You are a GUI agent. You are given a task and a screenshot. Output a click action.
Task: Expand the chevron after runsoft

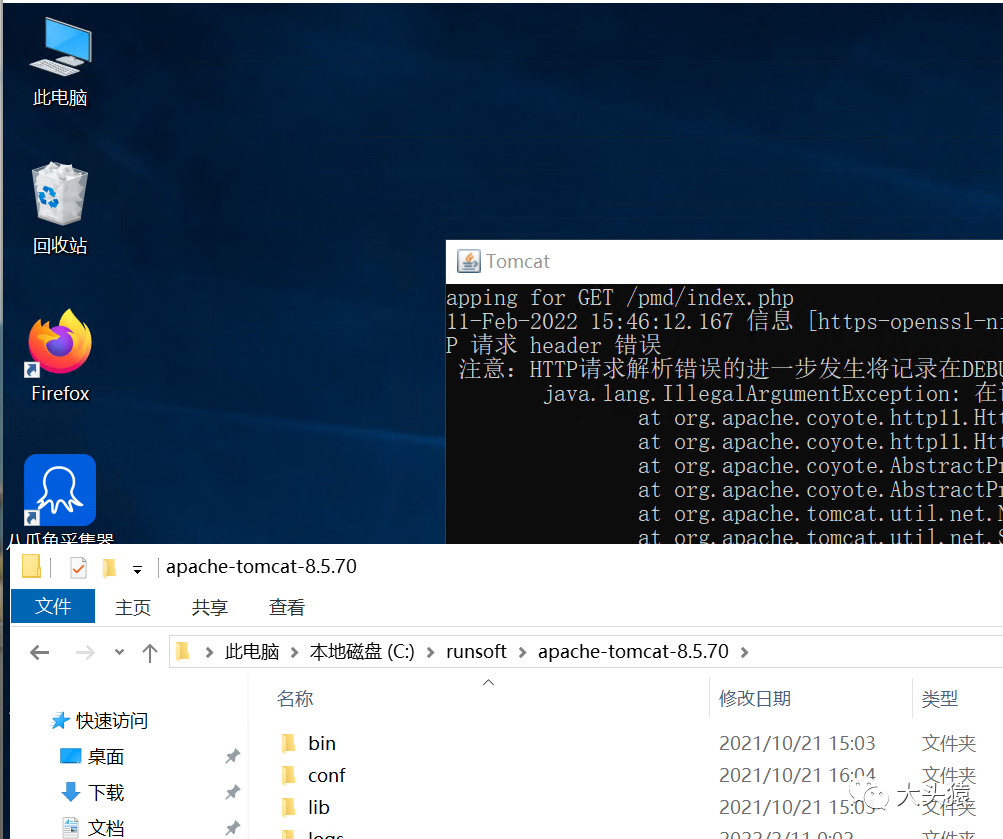click(523, 652)
